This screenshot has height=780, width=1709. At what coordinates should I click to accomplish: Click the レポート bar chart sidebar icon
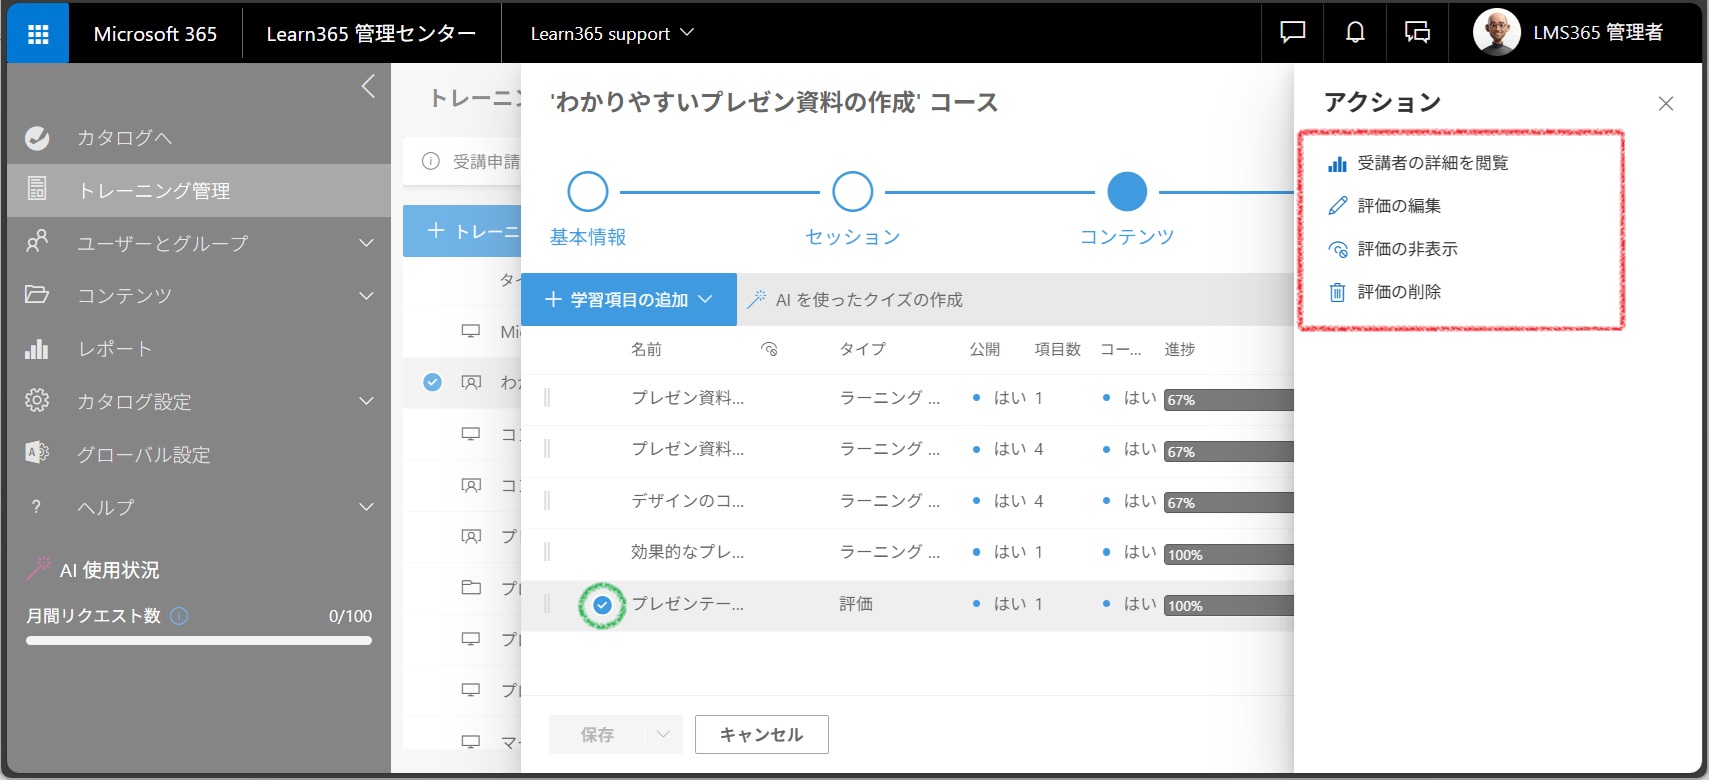tap(37, 349)
